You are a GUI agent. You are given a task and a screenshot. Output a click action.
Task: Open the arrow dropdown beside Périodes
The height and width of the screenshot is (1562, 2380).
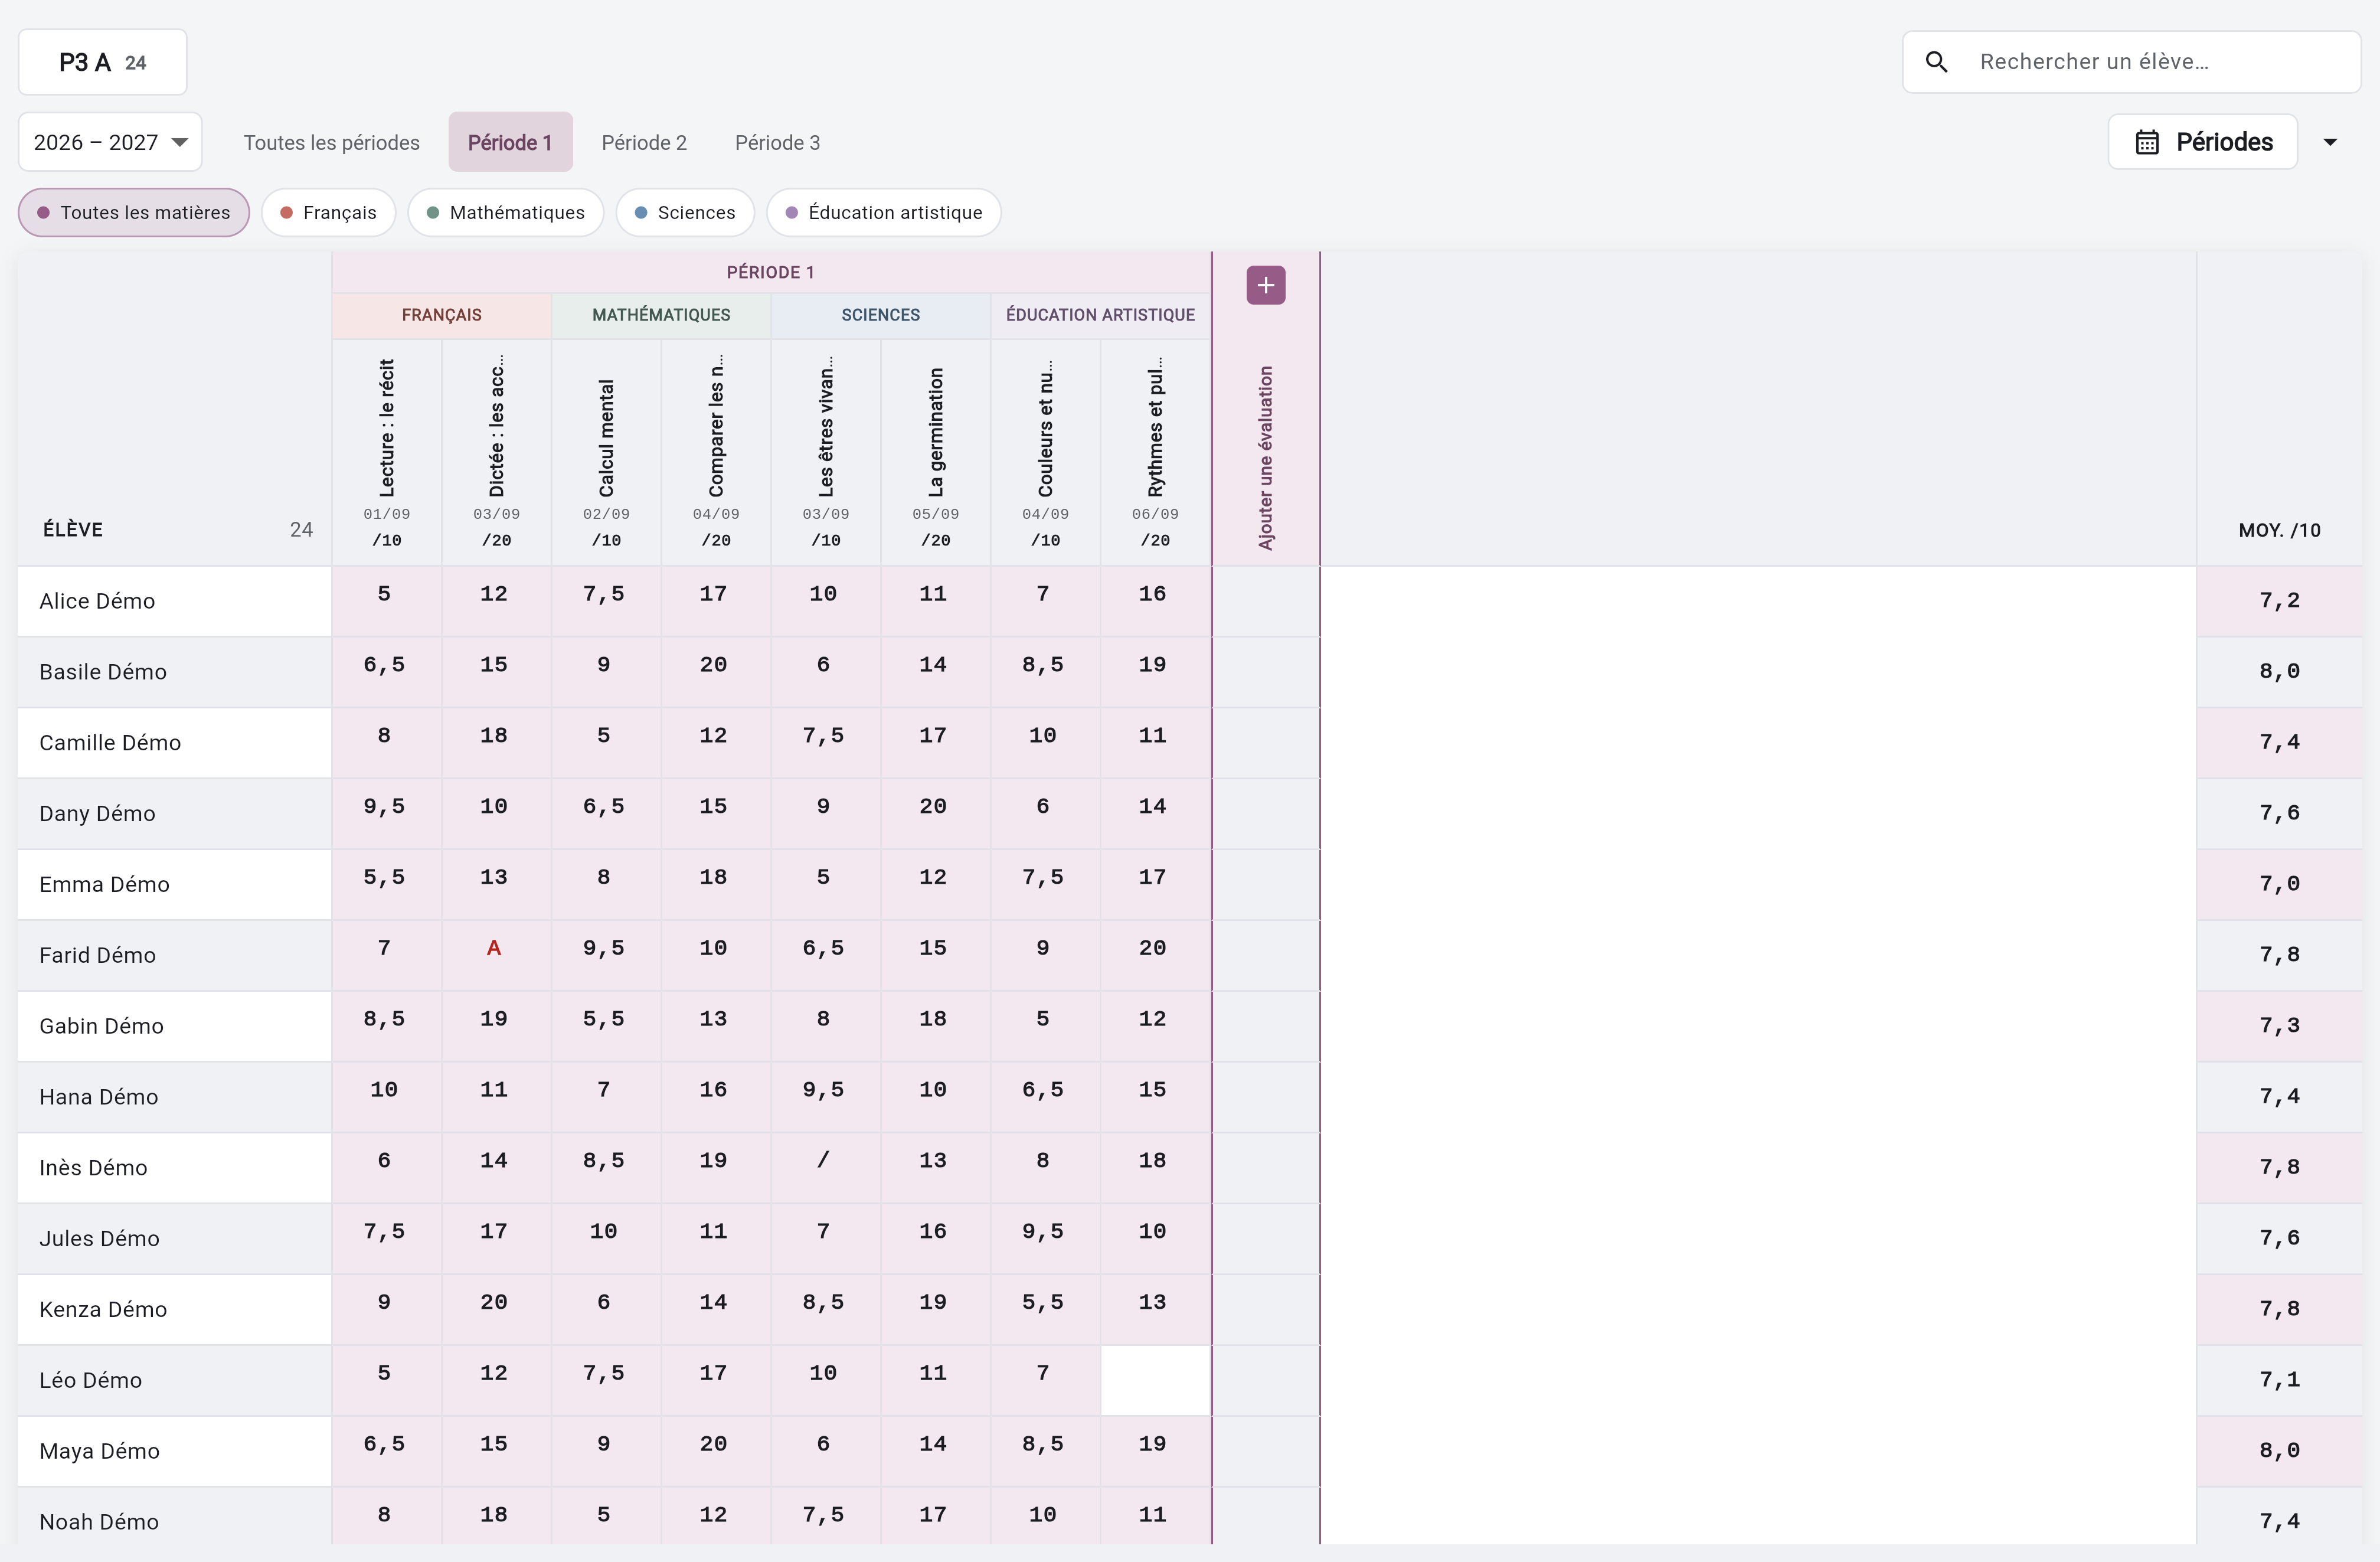[2330, 142]
